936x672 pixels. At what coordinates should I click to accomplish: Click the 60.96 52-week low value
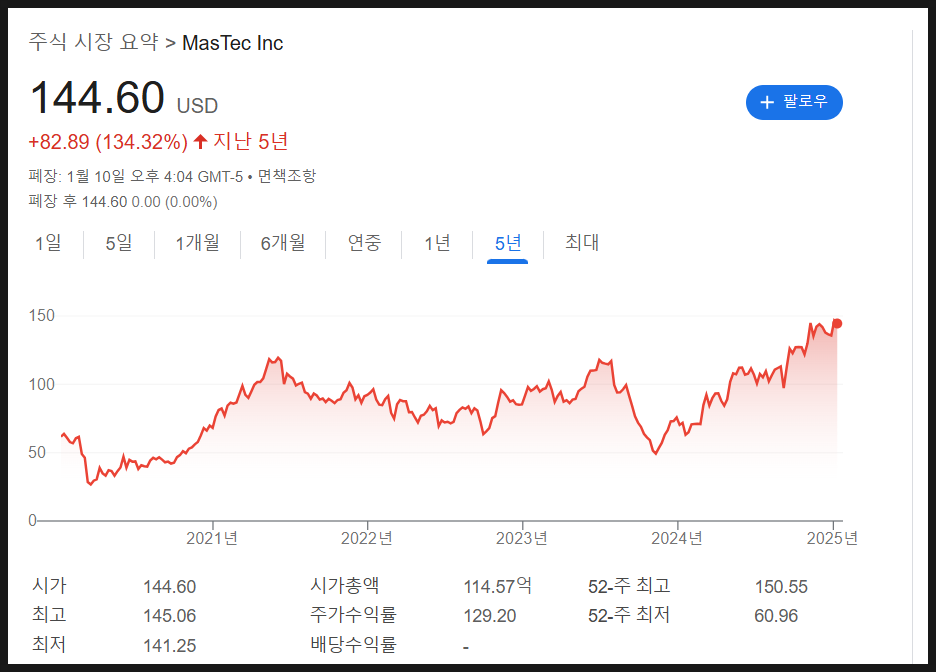tap(776, 616)
